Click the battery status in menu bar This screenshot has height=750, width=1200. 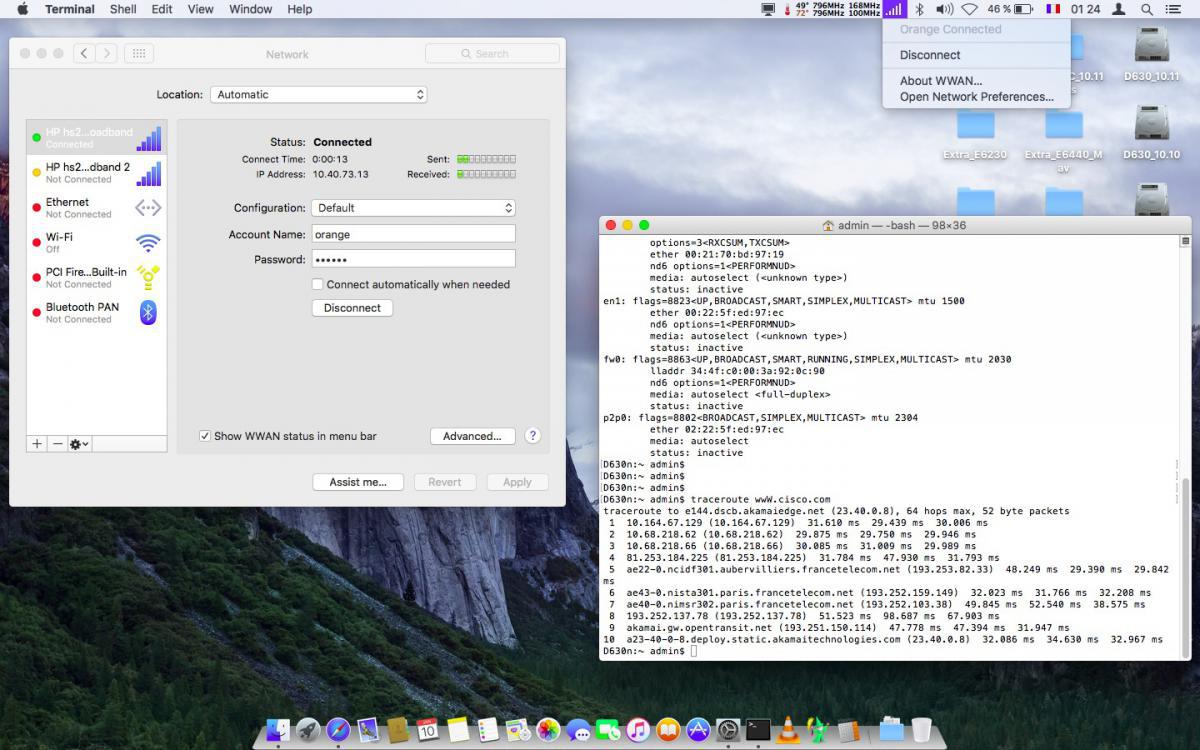1010,9
